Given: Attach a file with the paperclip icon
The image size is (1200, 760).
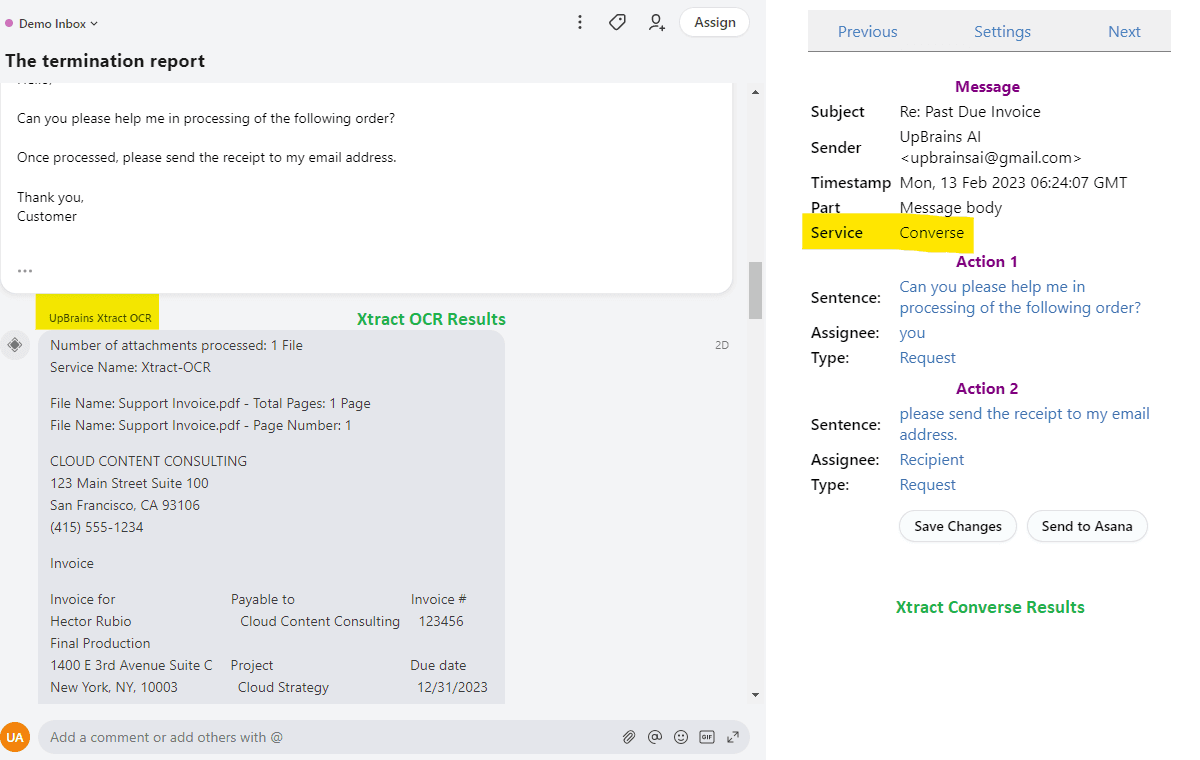Looking at the screenshot, I should pyautogui.click(x=629, y=737).
